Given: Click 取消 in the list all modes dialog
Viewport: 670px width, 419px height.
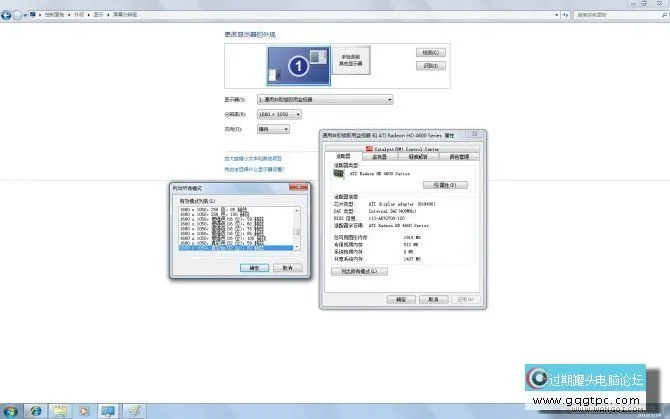Looking at the screenshot, I should pos(288,268).
